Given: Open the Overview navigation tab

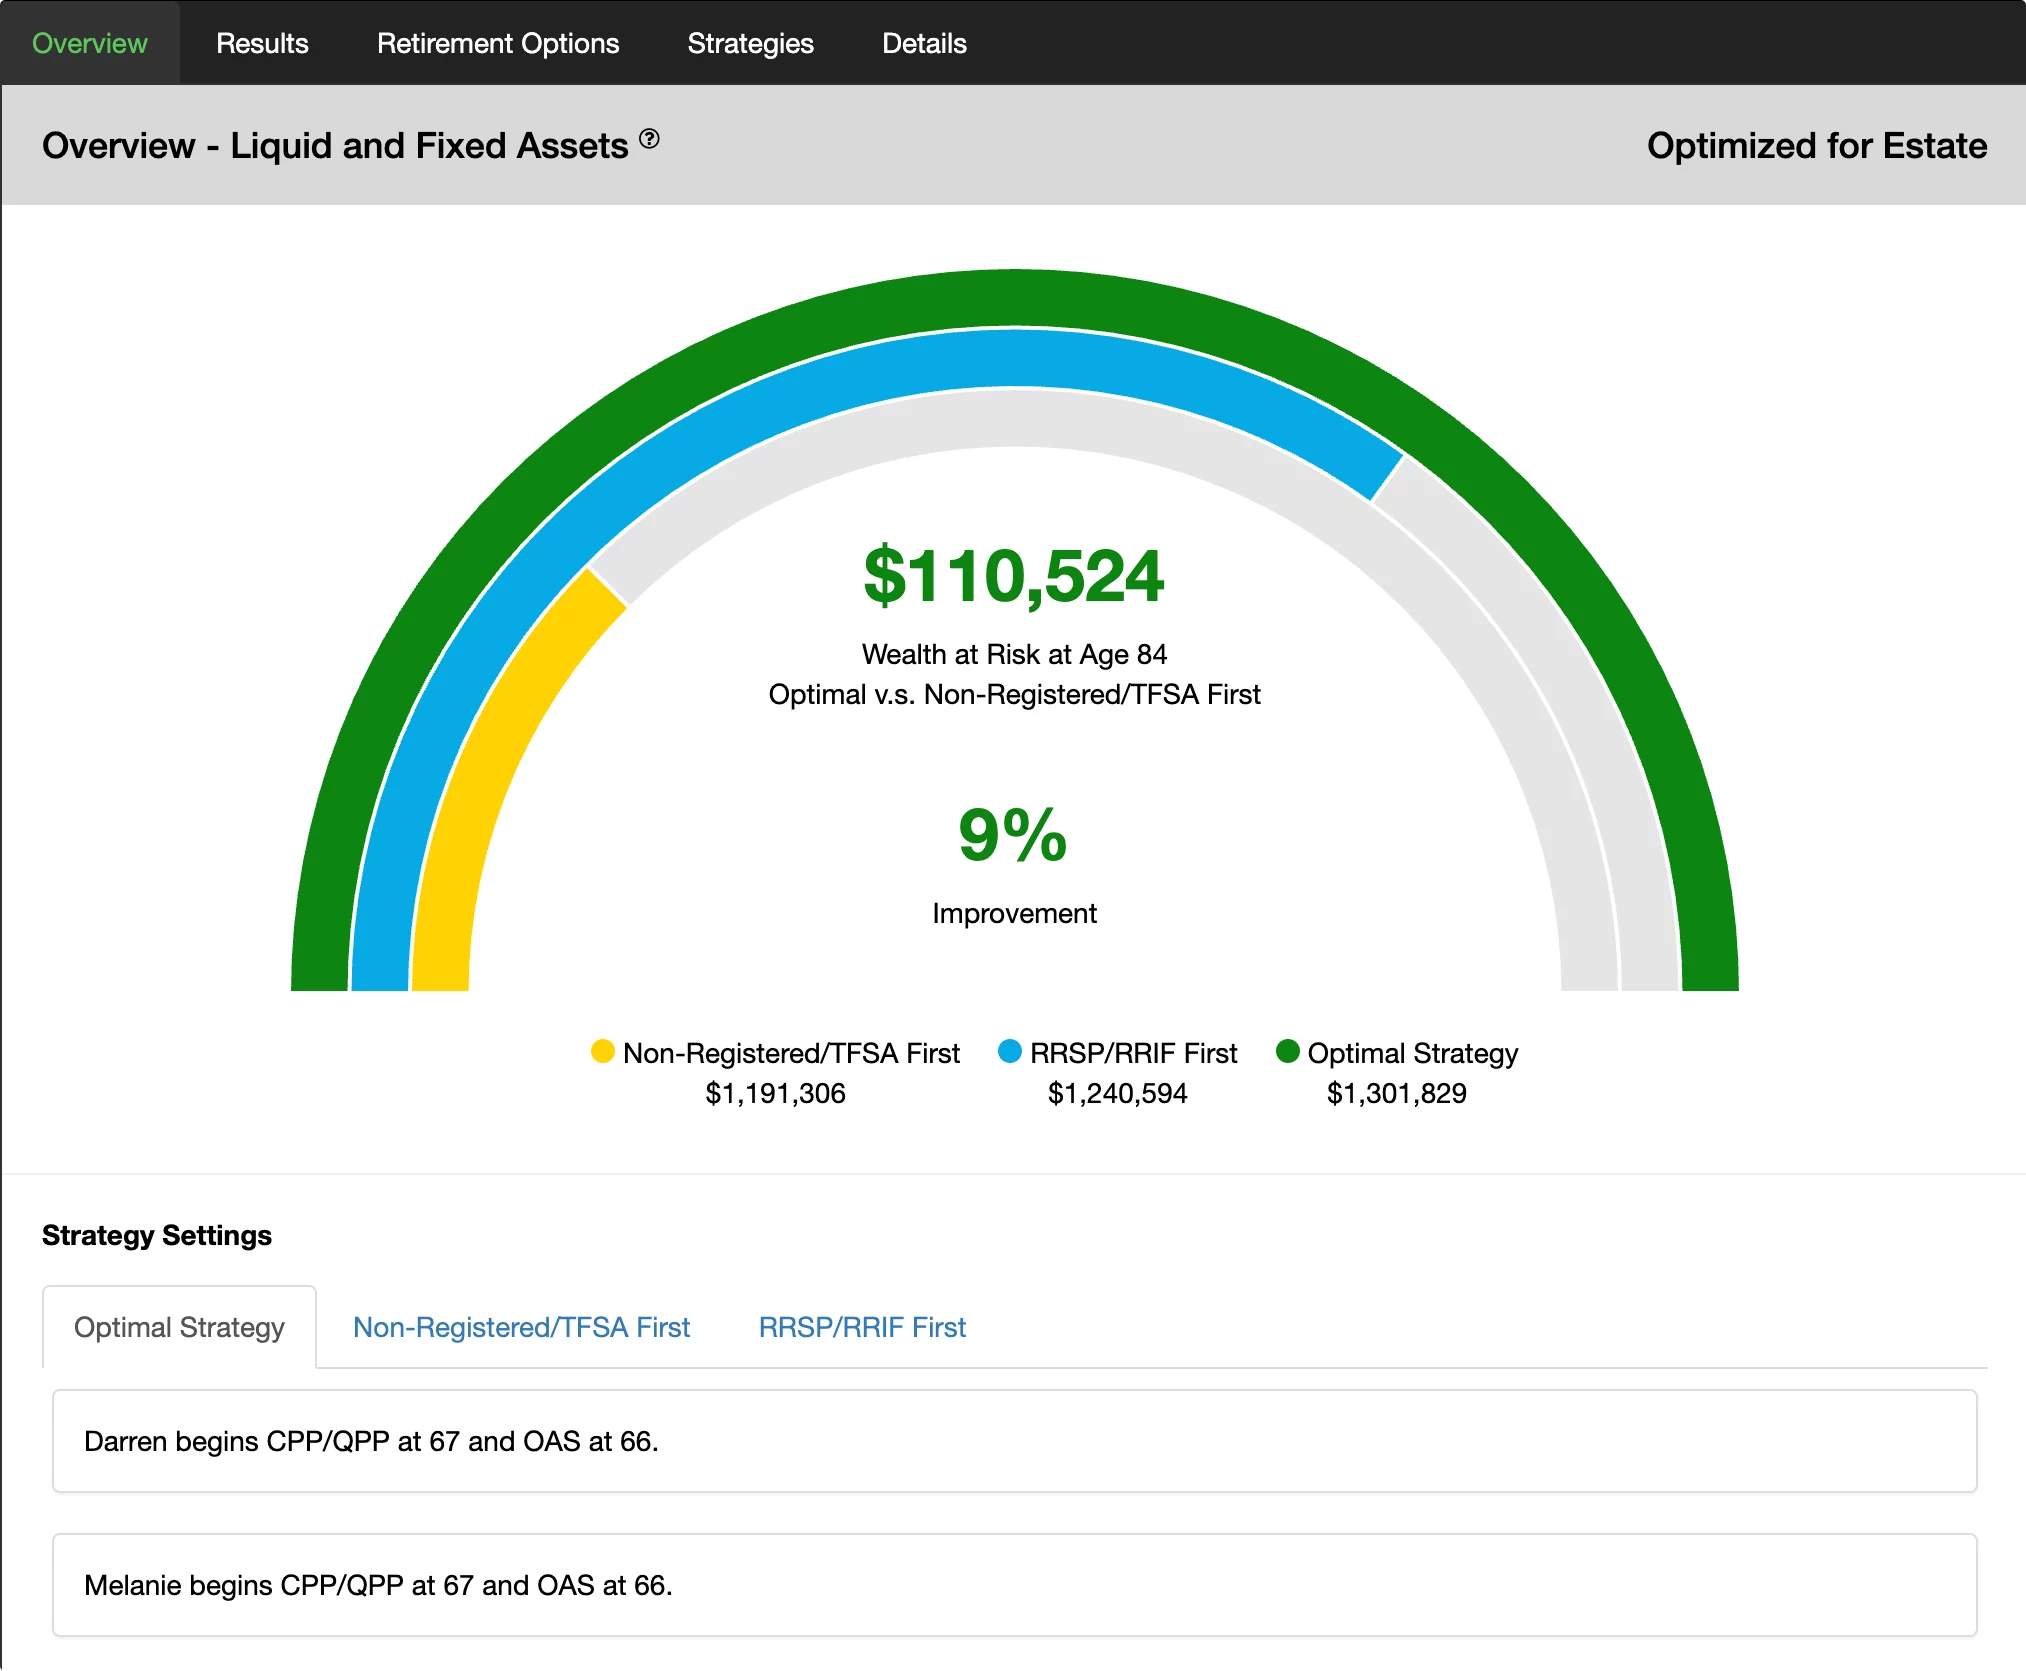Looking at the screenshot, I should 90,43.
